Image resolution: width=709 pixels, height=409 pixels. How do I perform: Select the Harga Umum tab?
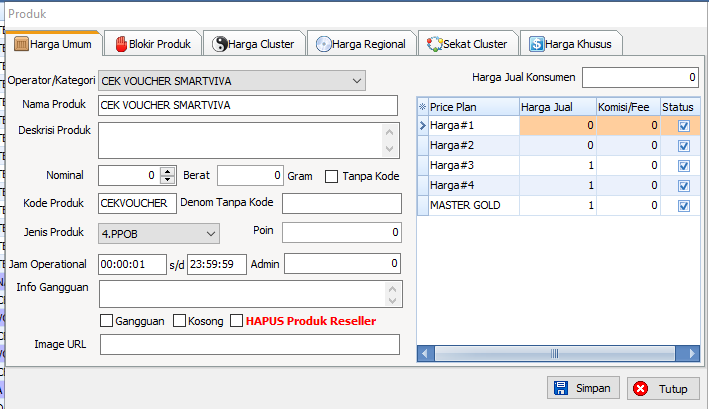[53, 44]
